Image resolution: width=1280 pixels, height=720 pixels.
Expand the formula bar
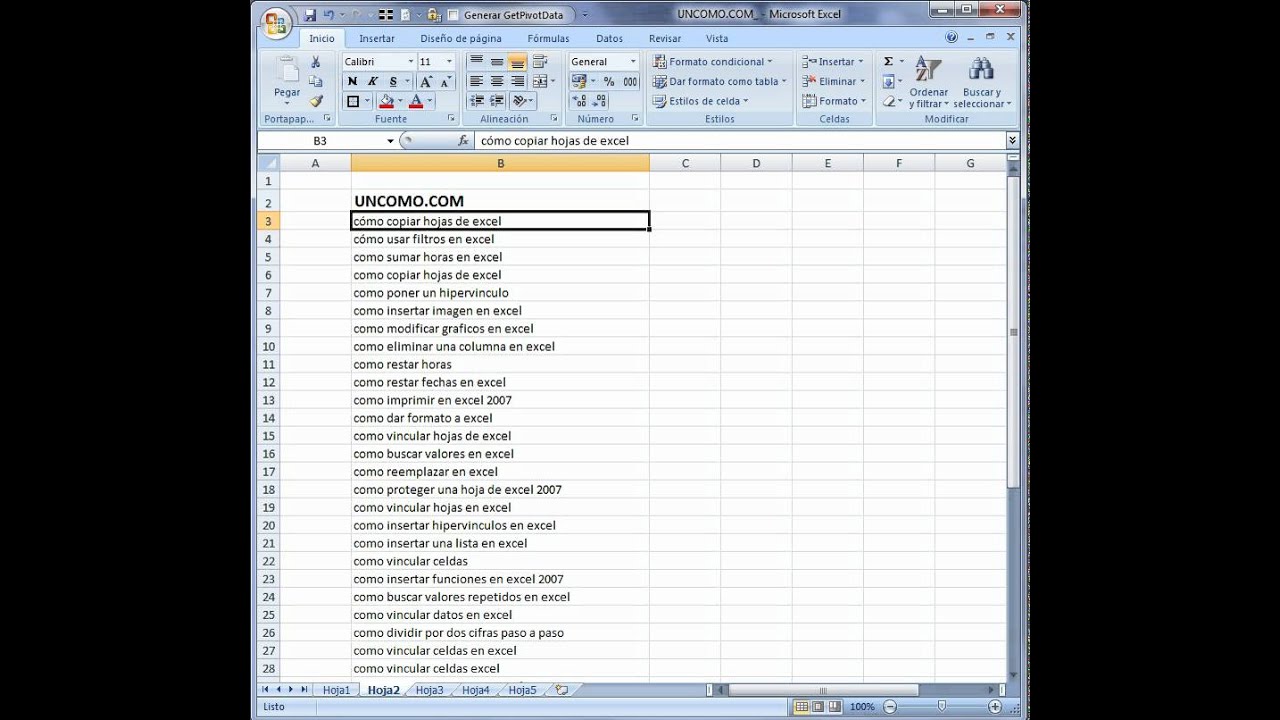click(x=1012, y=141)
